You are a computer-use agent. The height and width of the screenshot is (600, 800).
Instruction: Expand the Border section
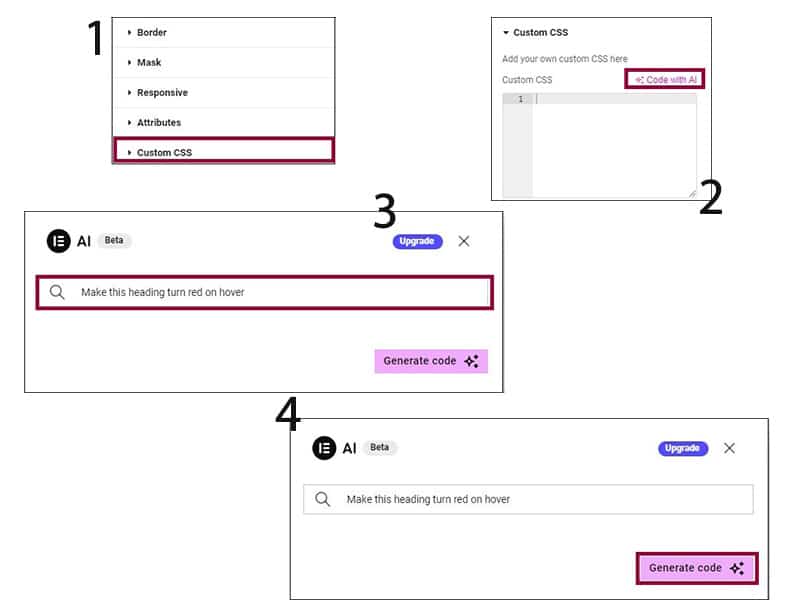point(223,33)
